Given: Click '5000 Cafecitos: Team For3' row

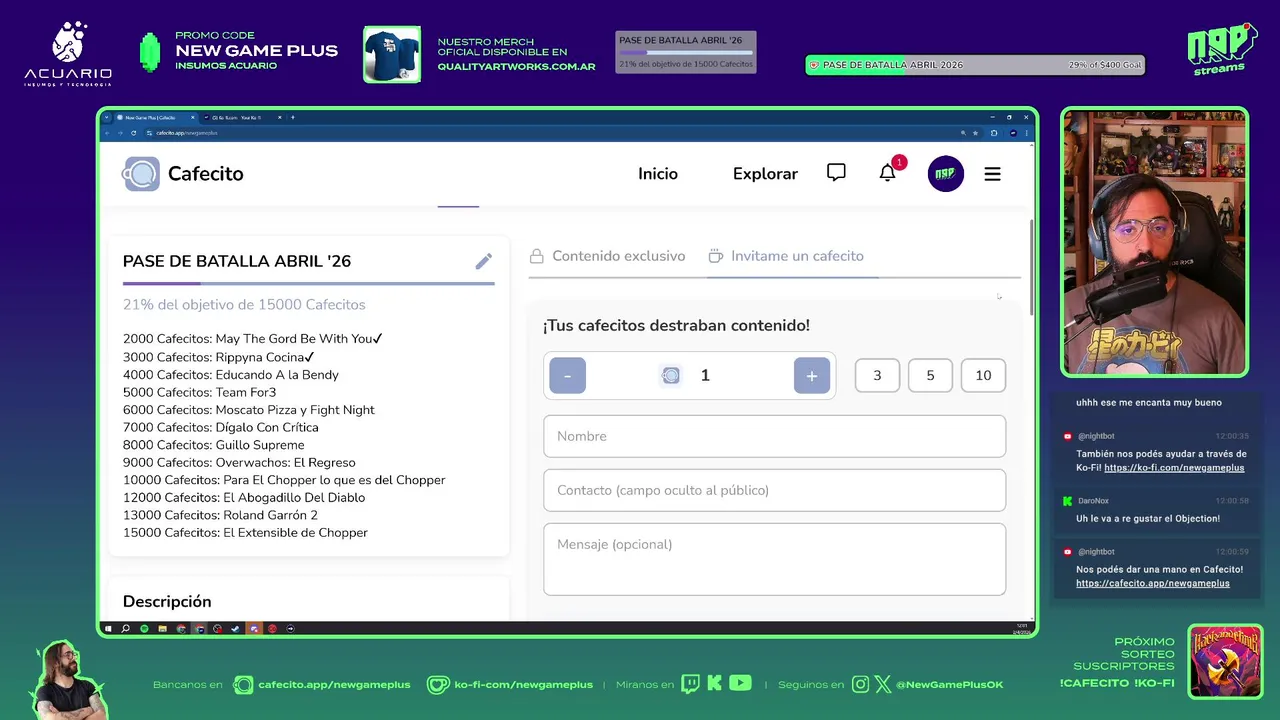Looking at the screenshot, I should click(x=199, y=392).
